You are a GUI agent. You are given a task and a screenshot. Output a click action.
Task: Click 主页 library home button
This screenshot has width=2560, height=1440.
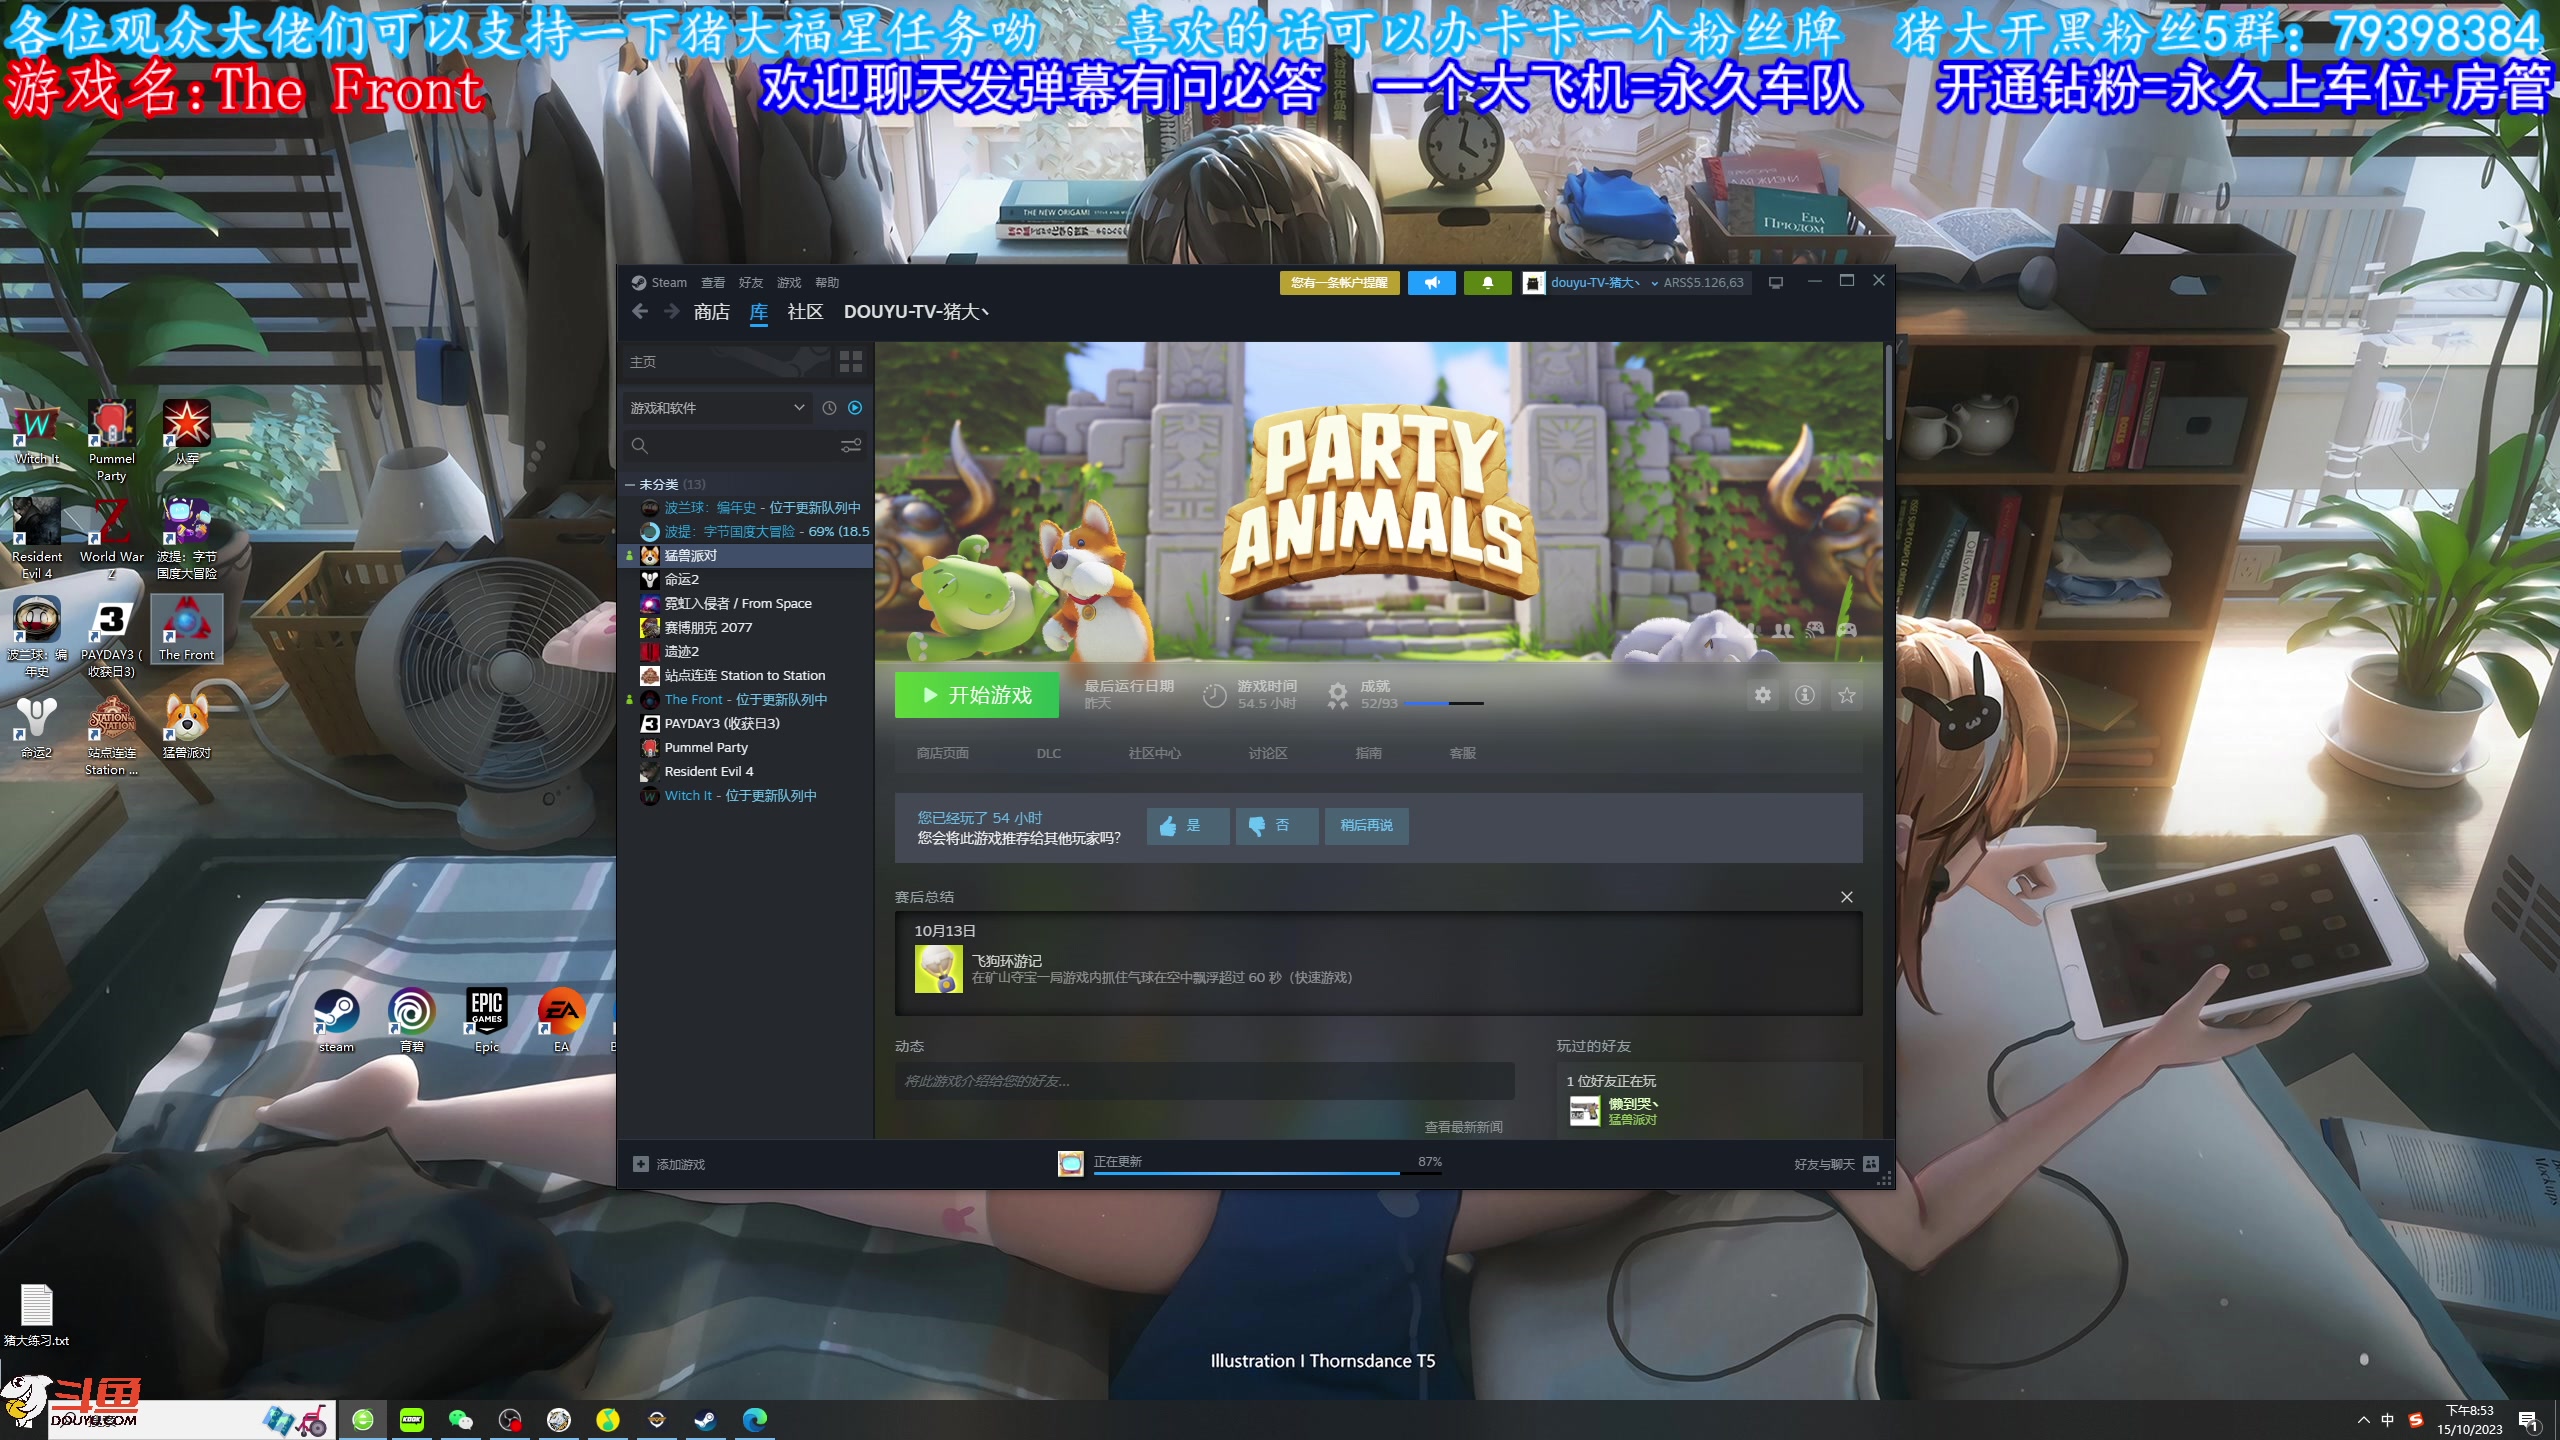point(726,362)
